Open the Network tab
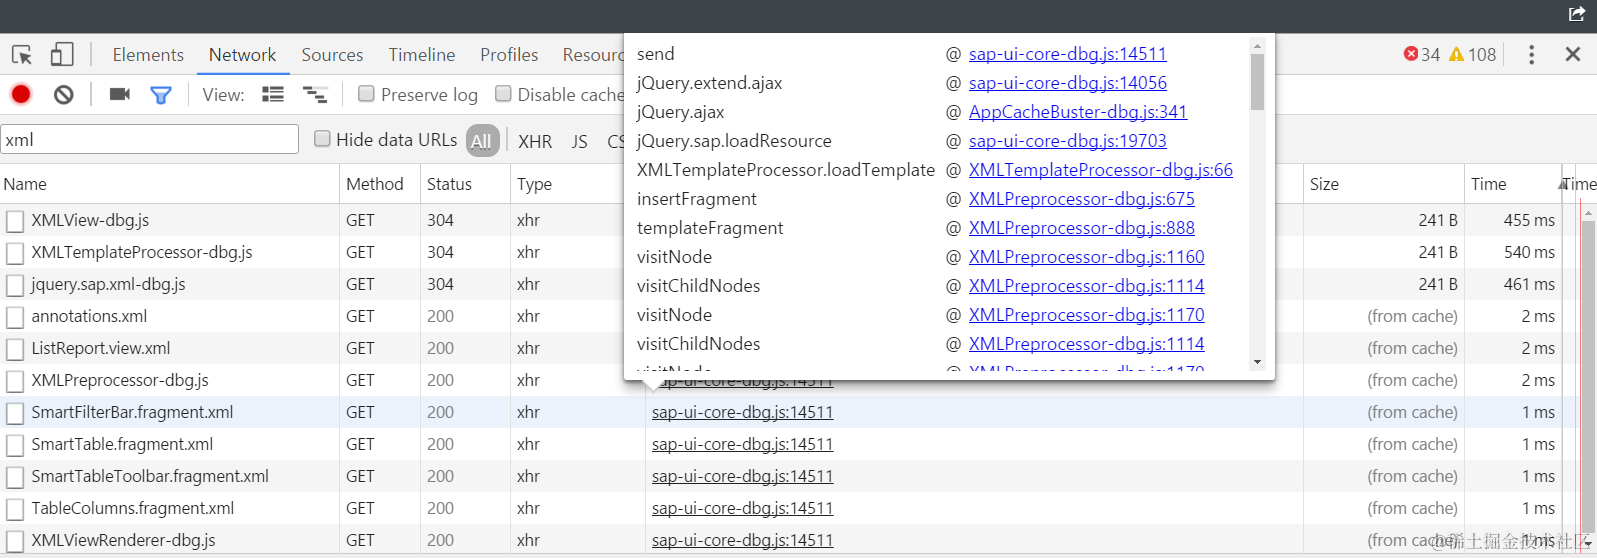 (242, 55)
